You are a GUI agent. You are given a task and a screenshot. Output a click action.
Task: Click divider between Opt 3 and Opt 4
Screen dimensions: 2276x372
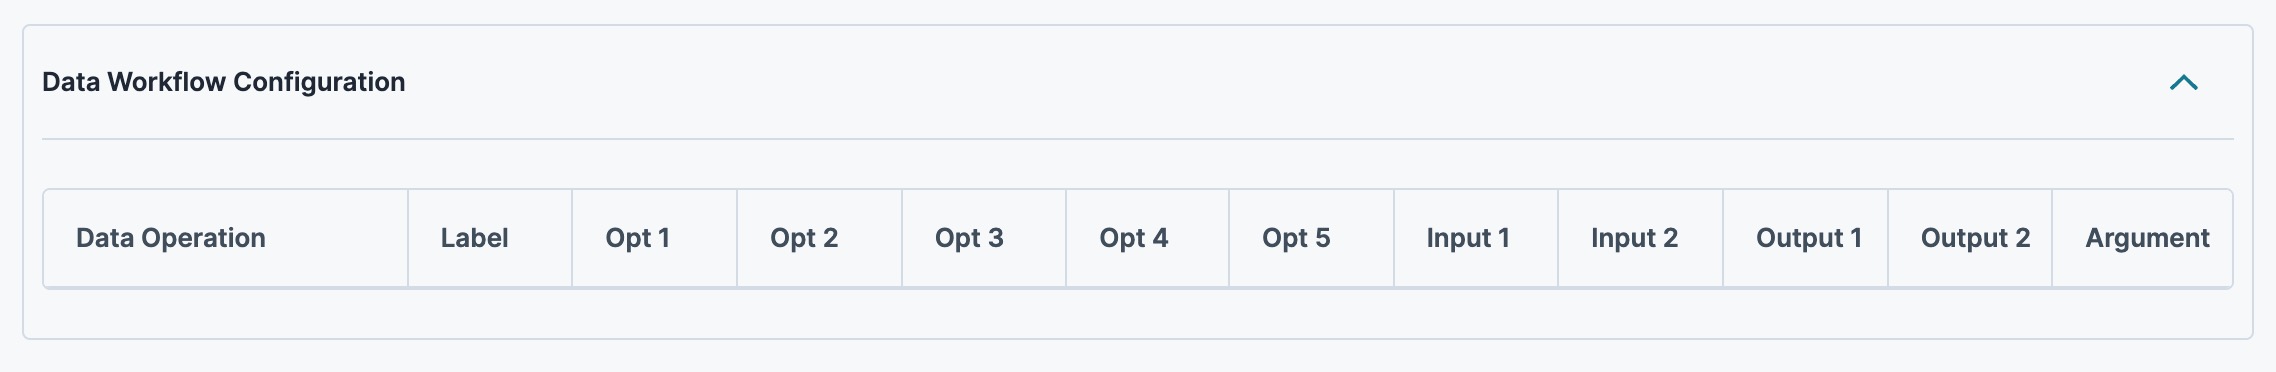1066,238
